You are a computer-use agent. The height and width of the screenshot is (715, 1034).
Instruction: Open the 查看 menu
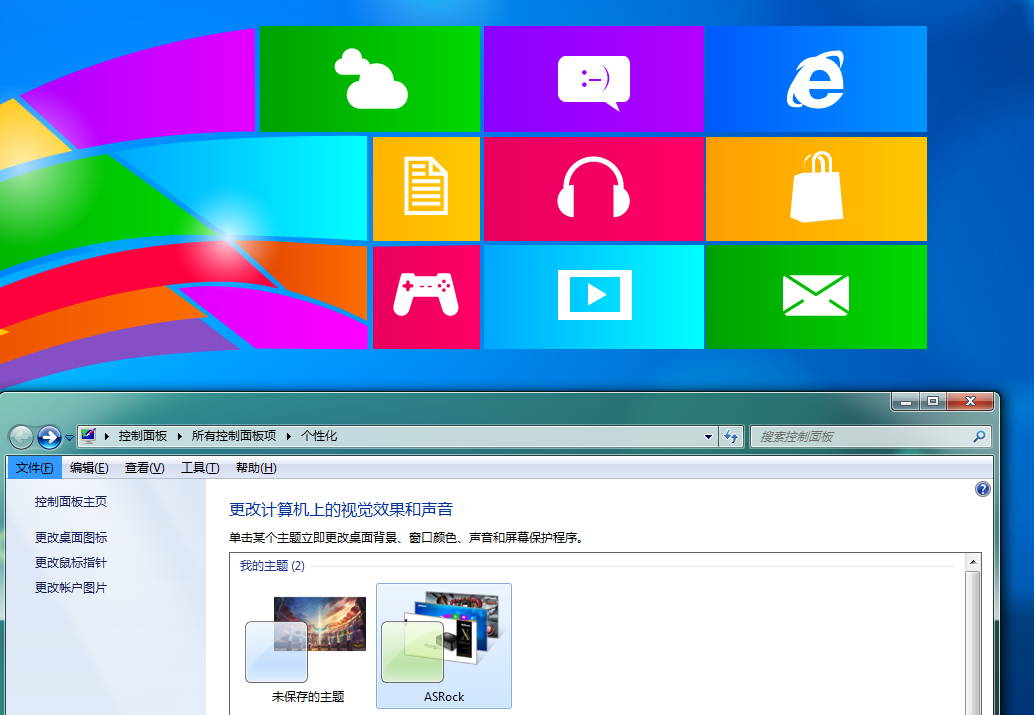(x=145, y=467)
